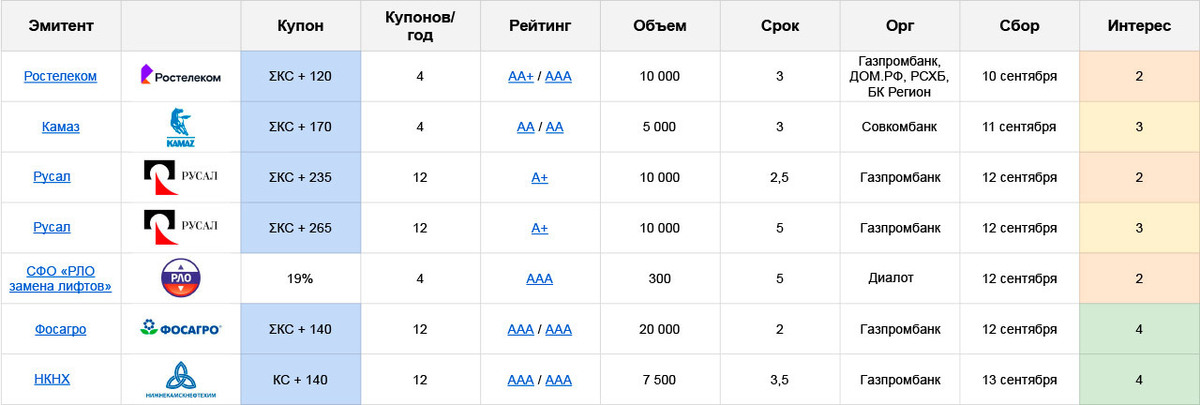Click Ростелеком's AA+ rating link
The width and height of the screenshot is (1200, 405).
520,76
